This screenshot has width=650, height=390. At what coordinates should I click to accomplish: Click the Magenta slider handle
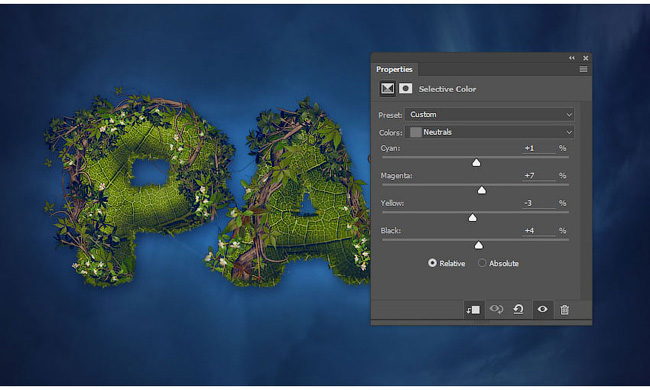(x=481, y=190)
